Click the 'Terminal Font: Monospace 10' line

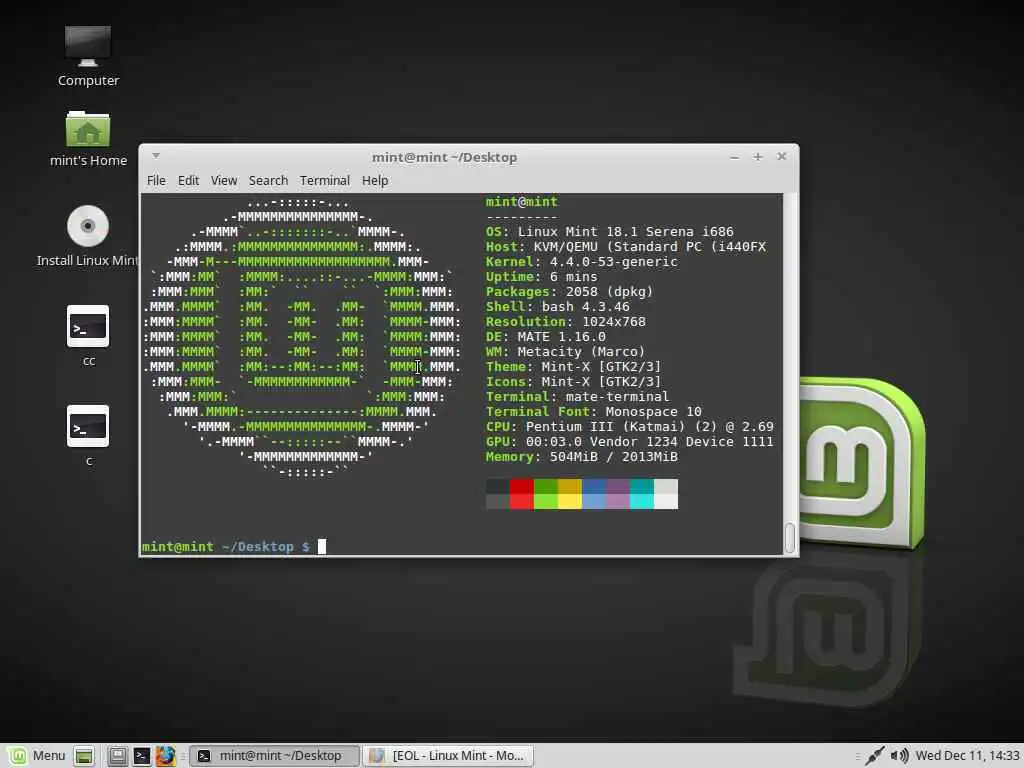click(593, 412)
